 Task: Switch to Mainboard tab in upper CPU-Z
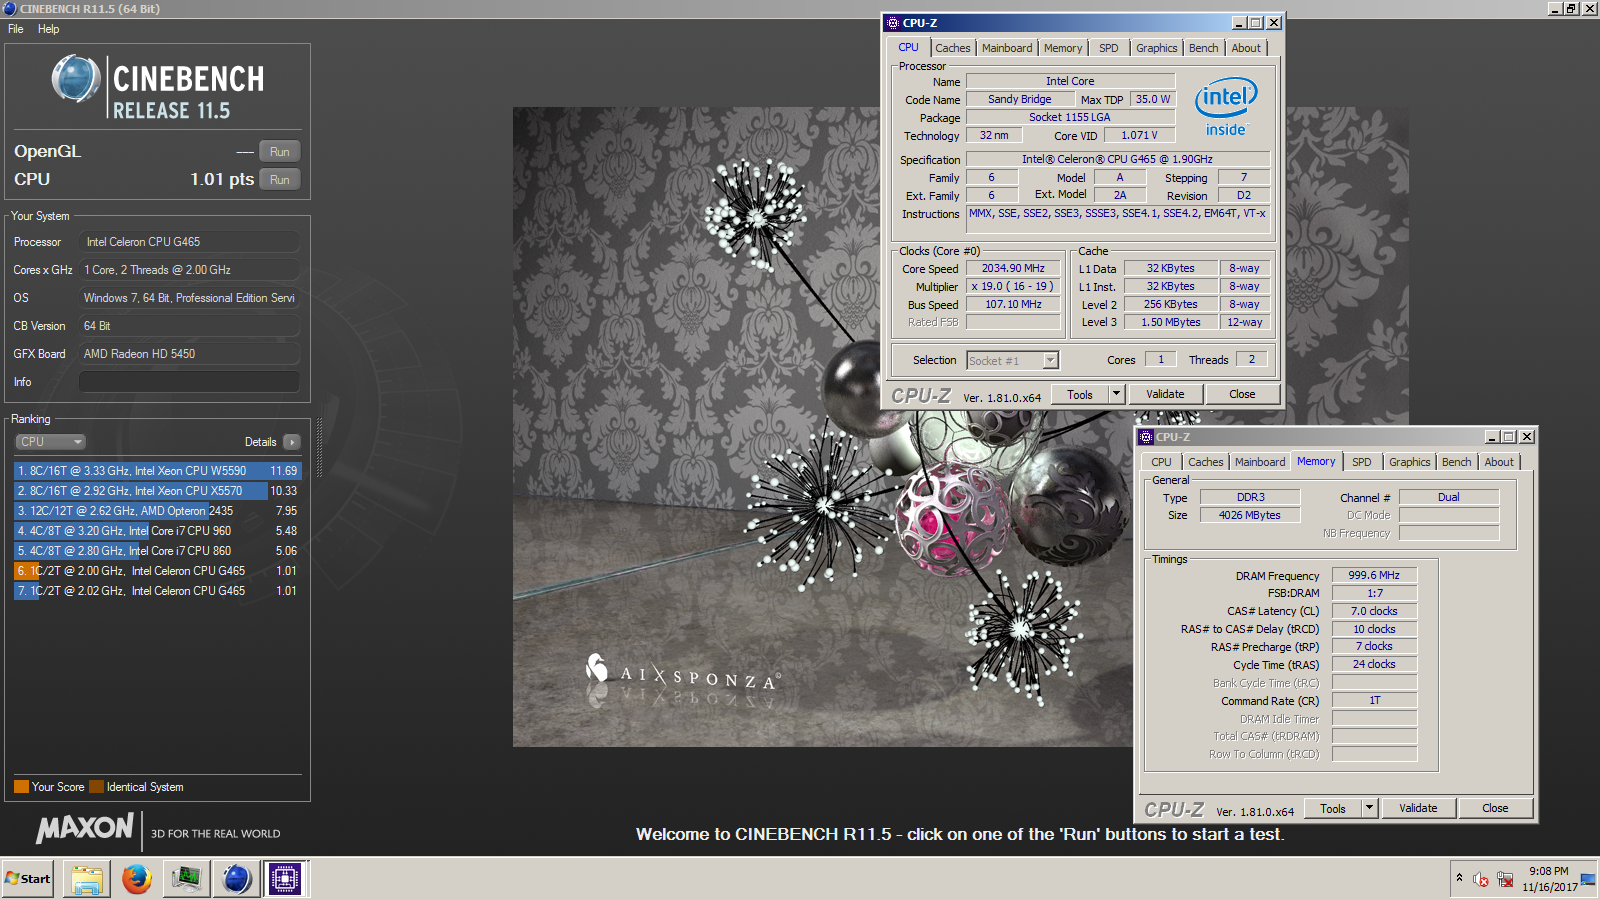1007,48
